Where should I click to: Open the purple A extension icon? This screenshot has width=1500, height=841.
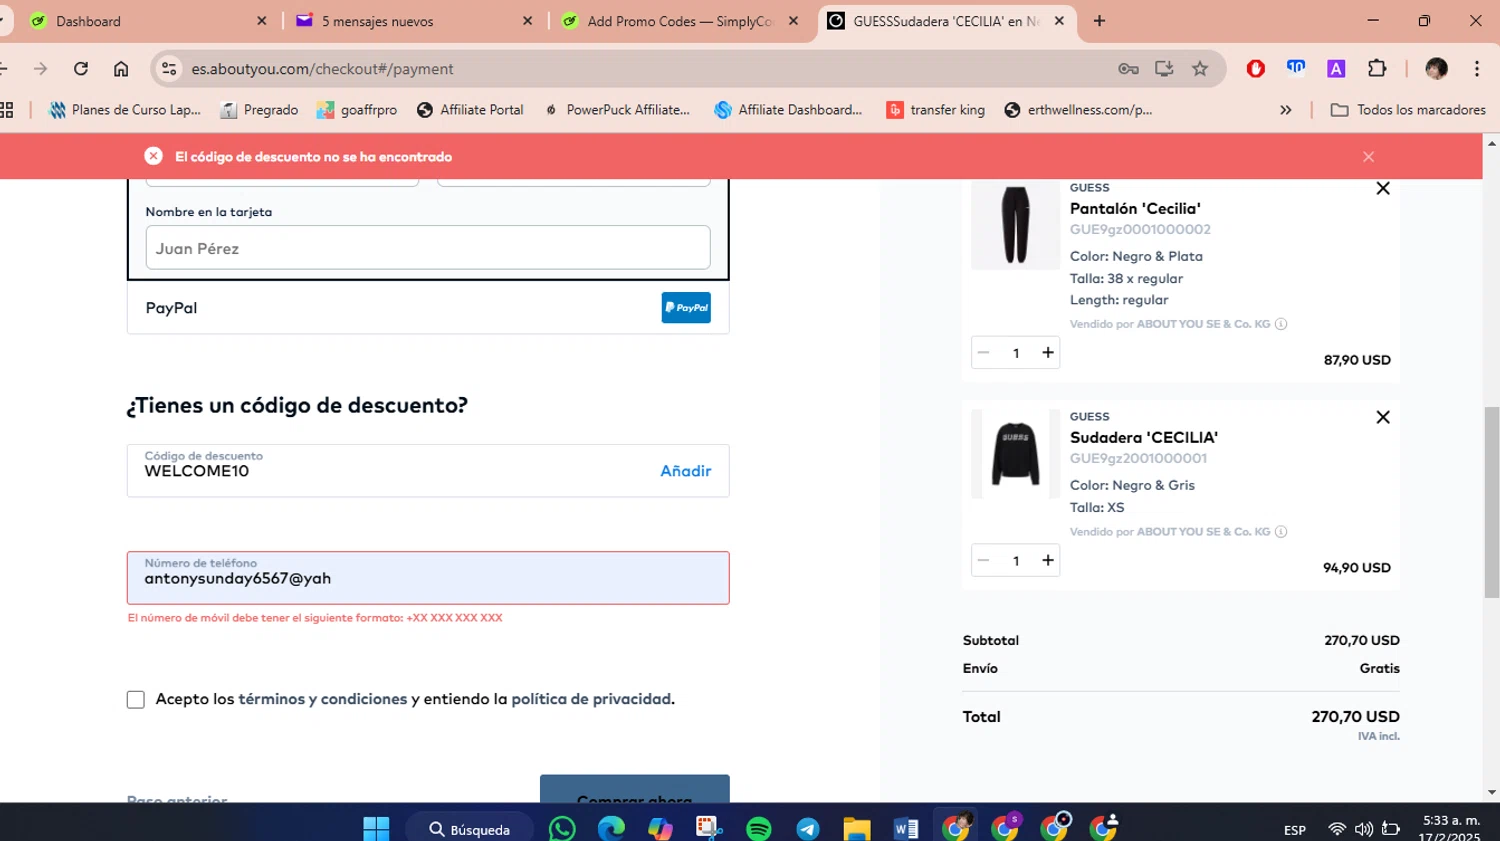point(1336,69)
